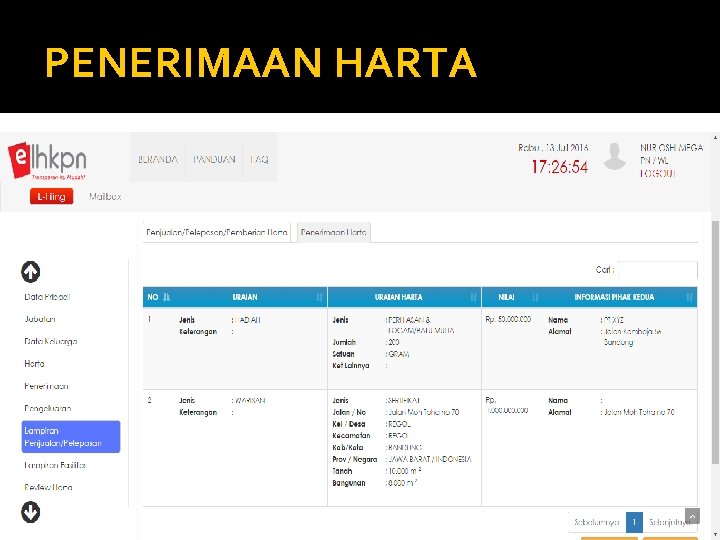Click the user avatar icon

pos(614,157)
